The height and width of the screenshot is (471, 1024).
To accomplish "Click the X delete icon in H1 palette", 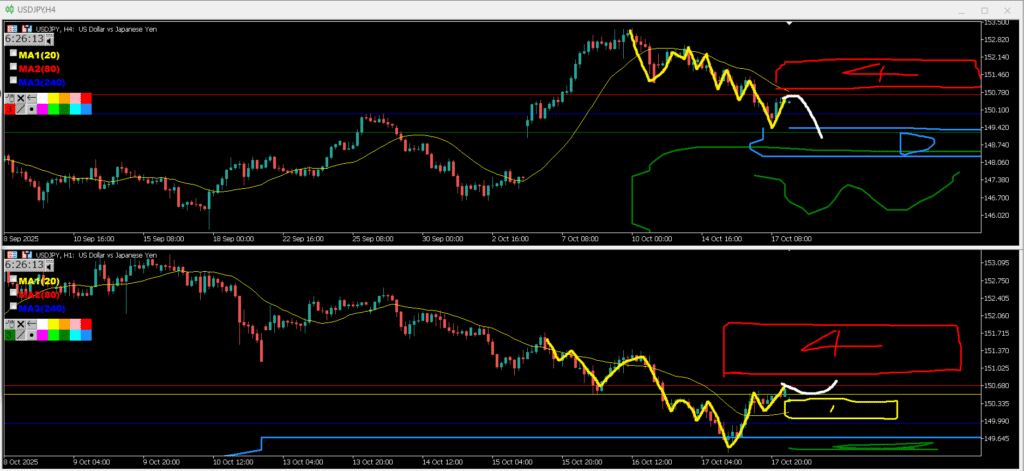I will [21, 325].
